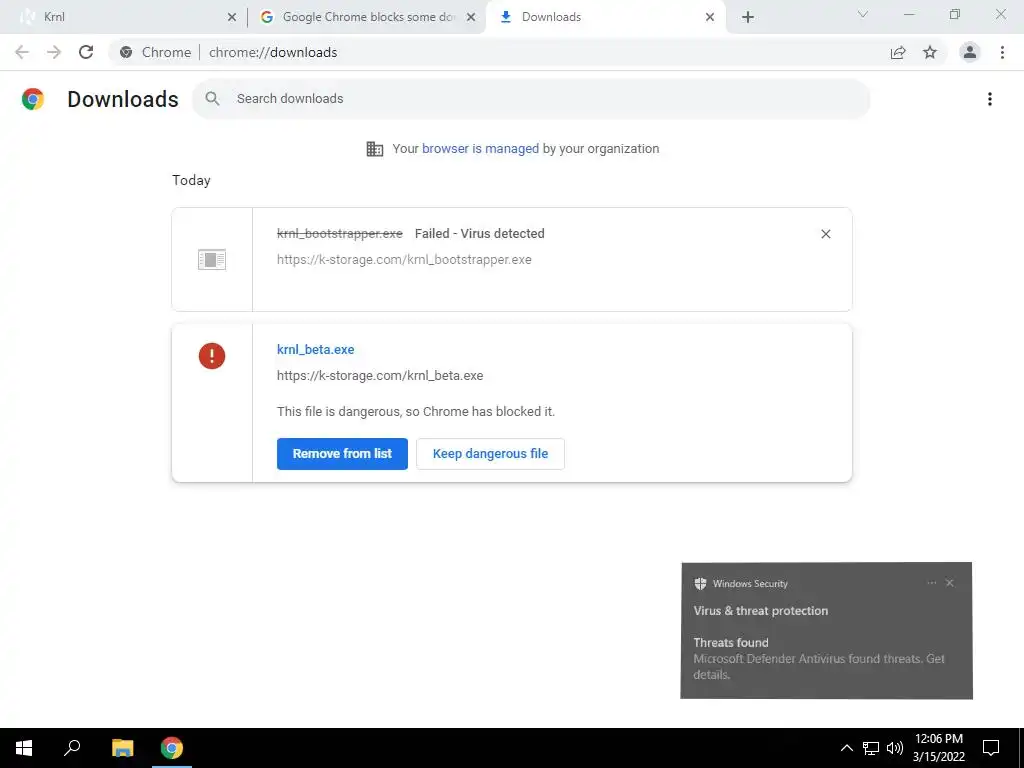Close the Google Chrome blocks tab
1024x768 pixels.
point(471,17)
